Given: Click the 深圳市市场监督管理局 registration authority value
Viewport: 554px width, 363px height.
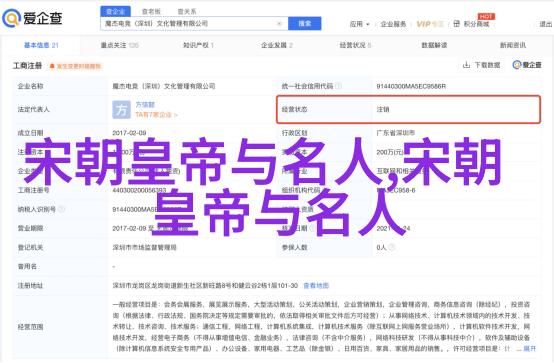Looking at the screenshot, I should click(145, 247).
